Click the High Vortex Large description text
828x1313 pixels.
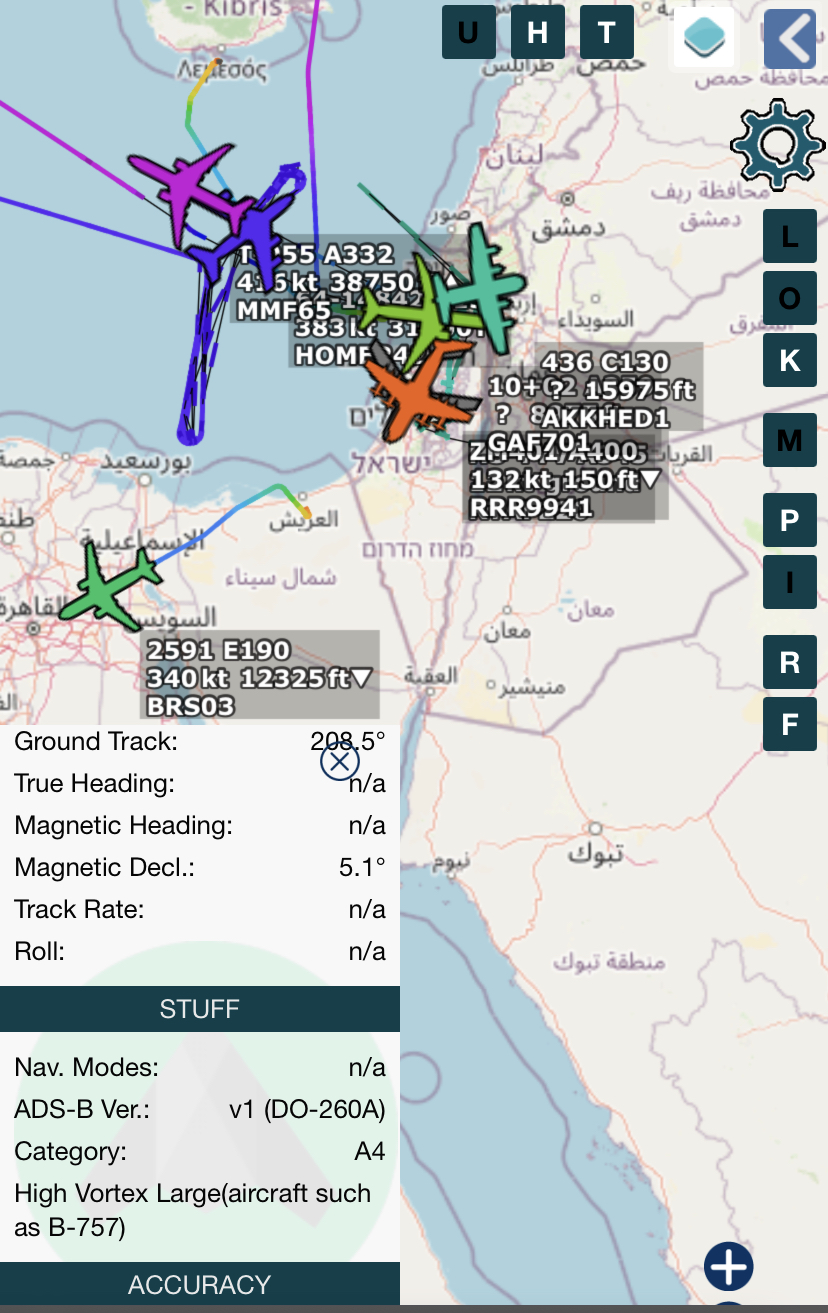coord(192,1210)
